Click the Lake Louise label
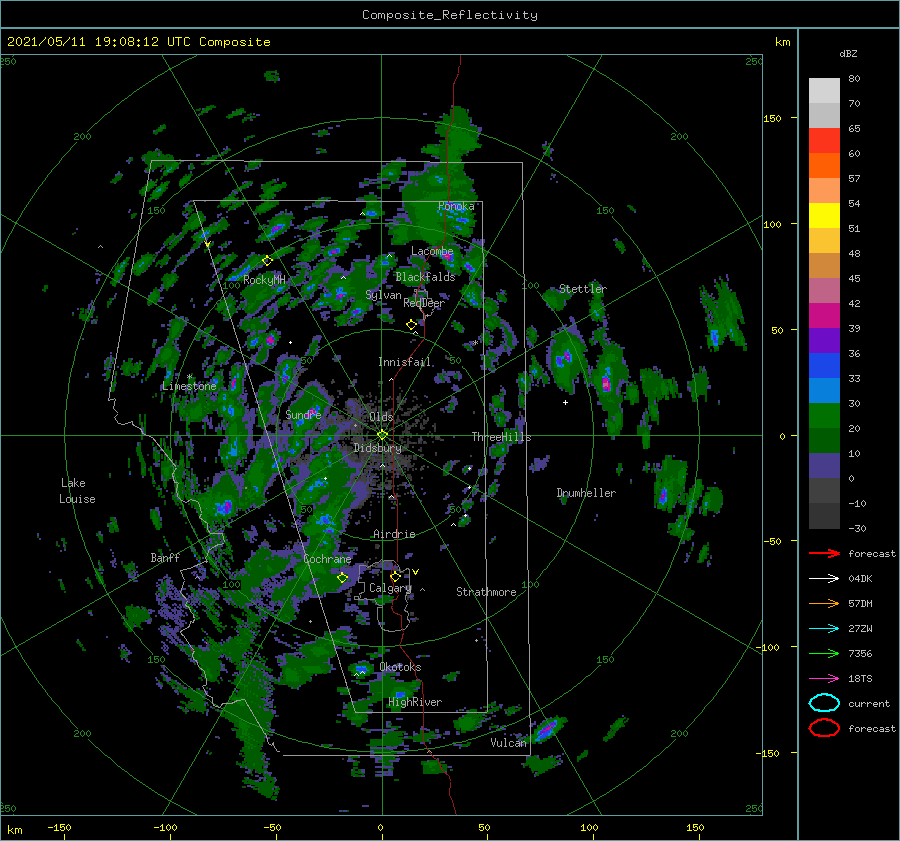This screenshot has height=841, width=900. point(77,491)
